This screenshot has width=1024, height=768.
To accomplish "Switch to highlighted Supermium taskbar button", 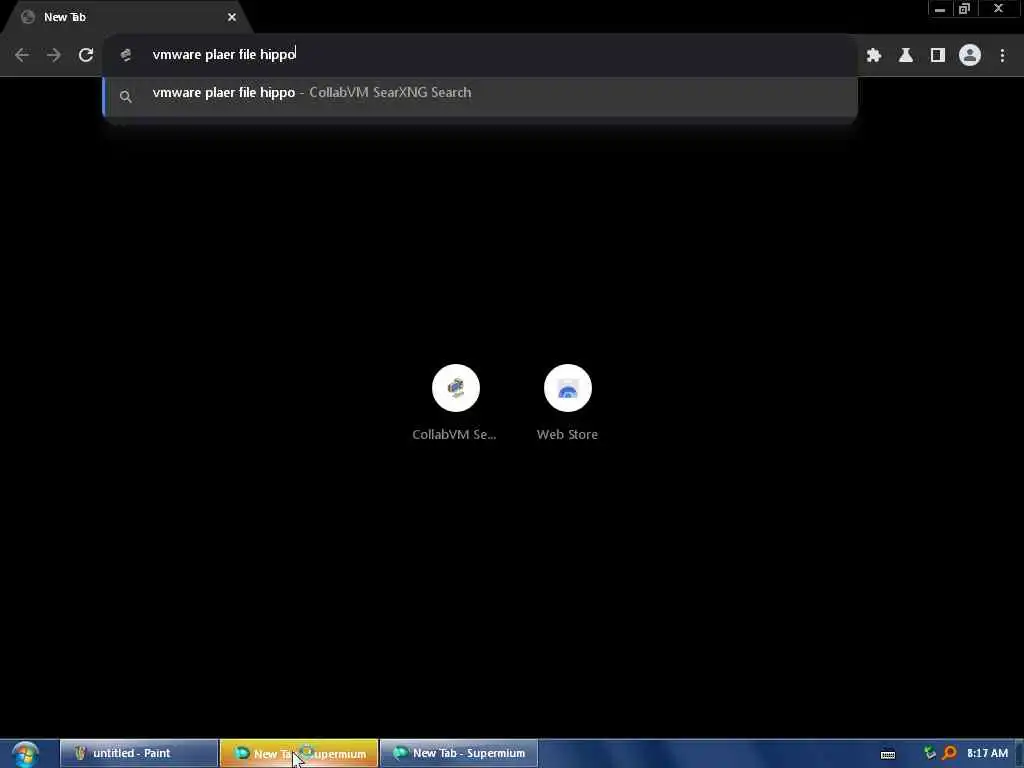I will click(x=299, y=754).
